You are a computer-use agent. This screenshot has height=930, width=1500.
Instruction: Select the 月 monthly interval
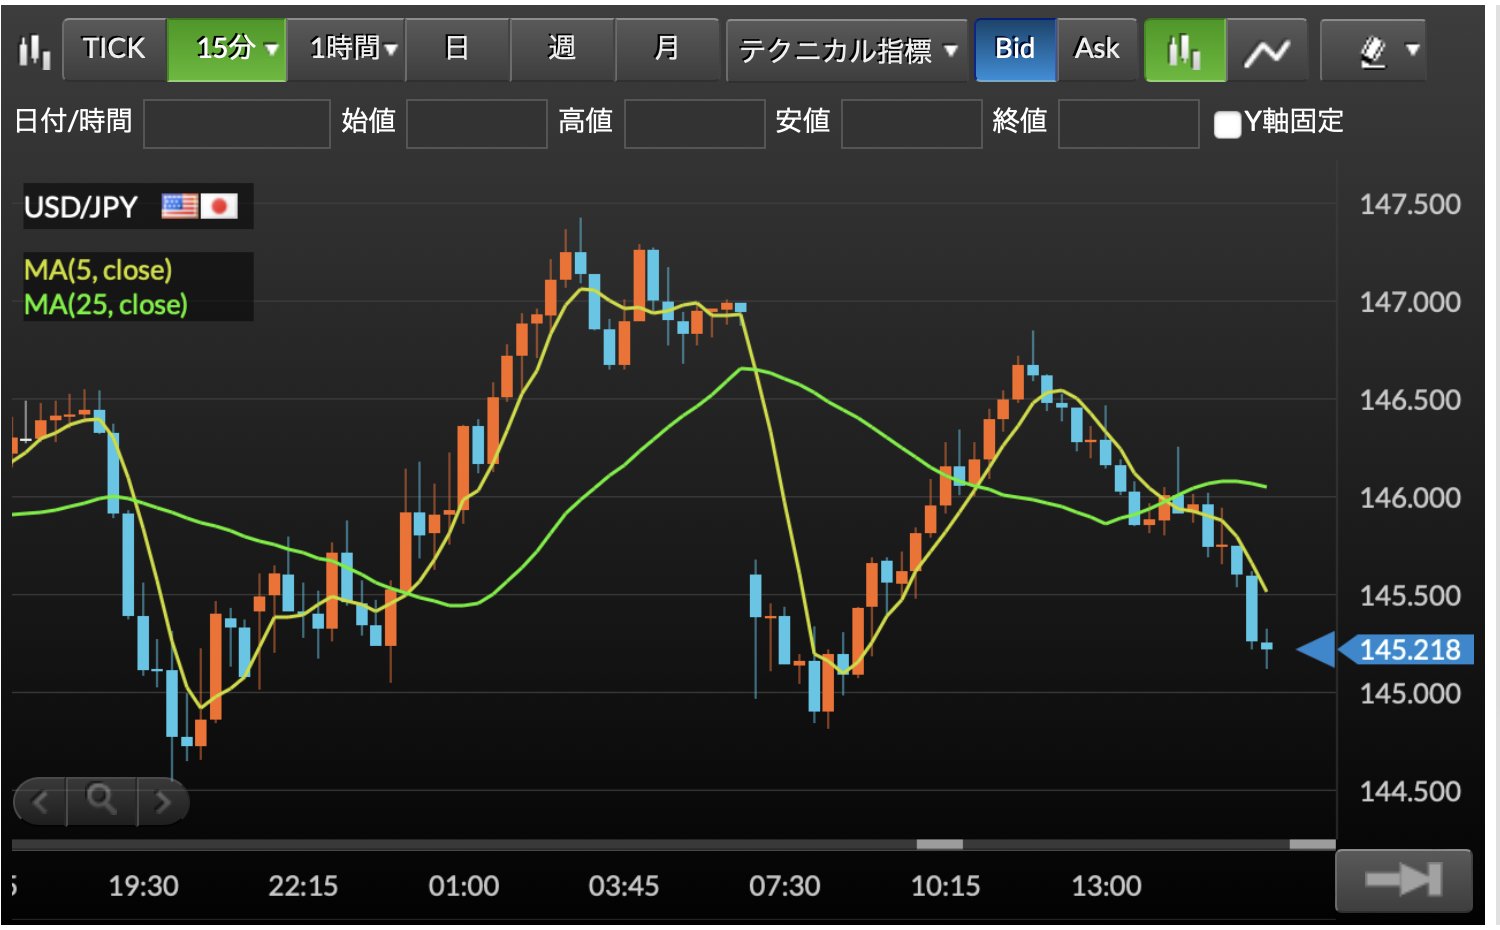click(667, 49)
